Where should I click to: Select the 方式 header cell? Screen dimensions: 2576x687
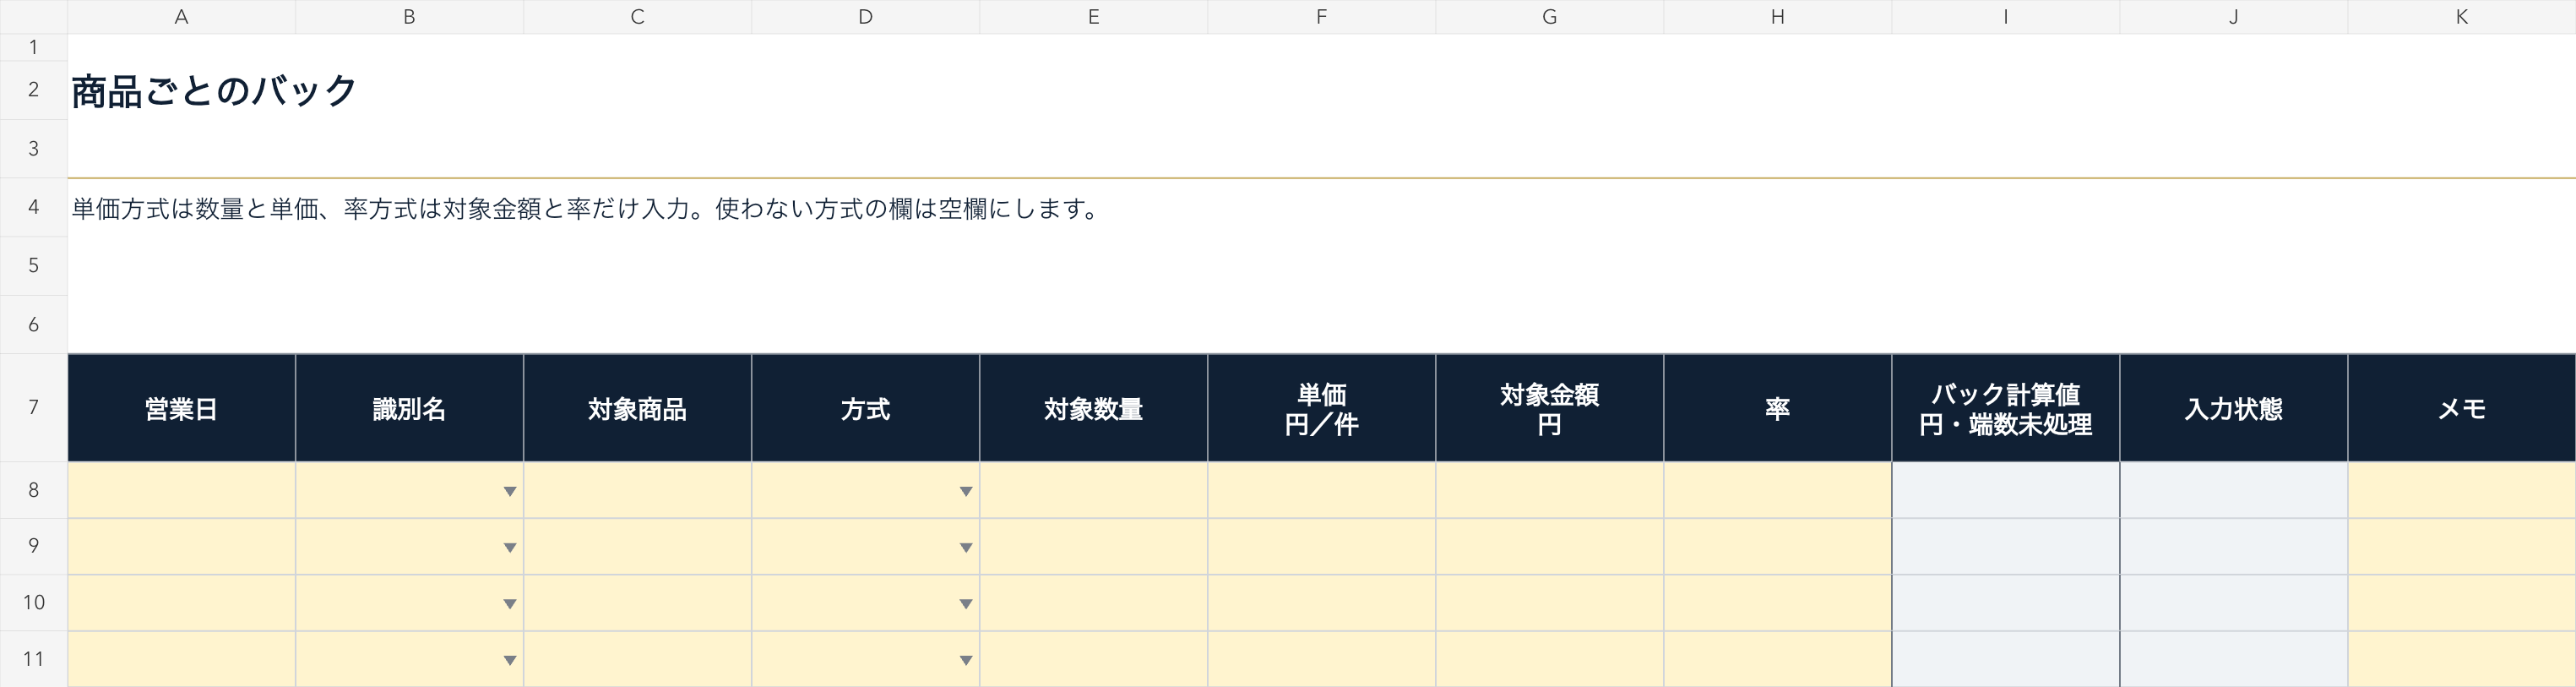[x=865, y=408]
